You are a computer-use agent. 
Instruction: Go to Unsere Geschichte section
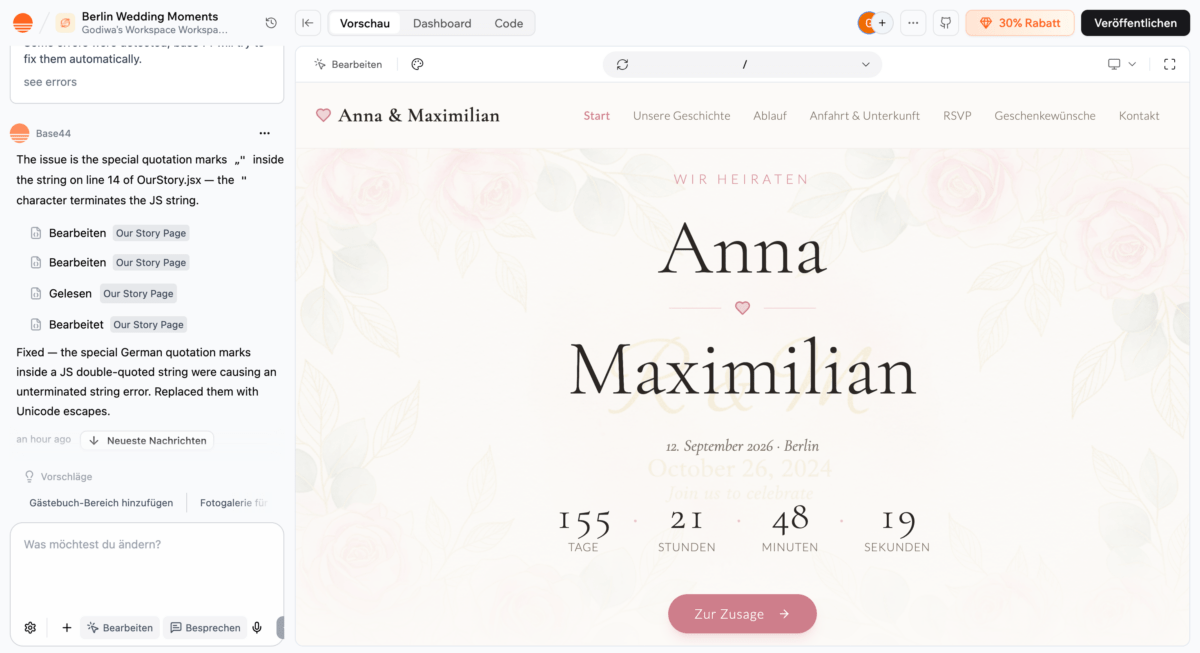(x=682, y=116)
